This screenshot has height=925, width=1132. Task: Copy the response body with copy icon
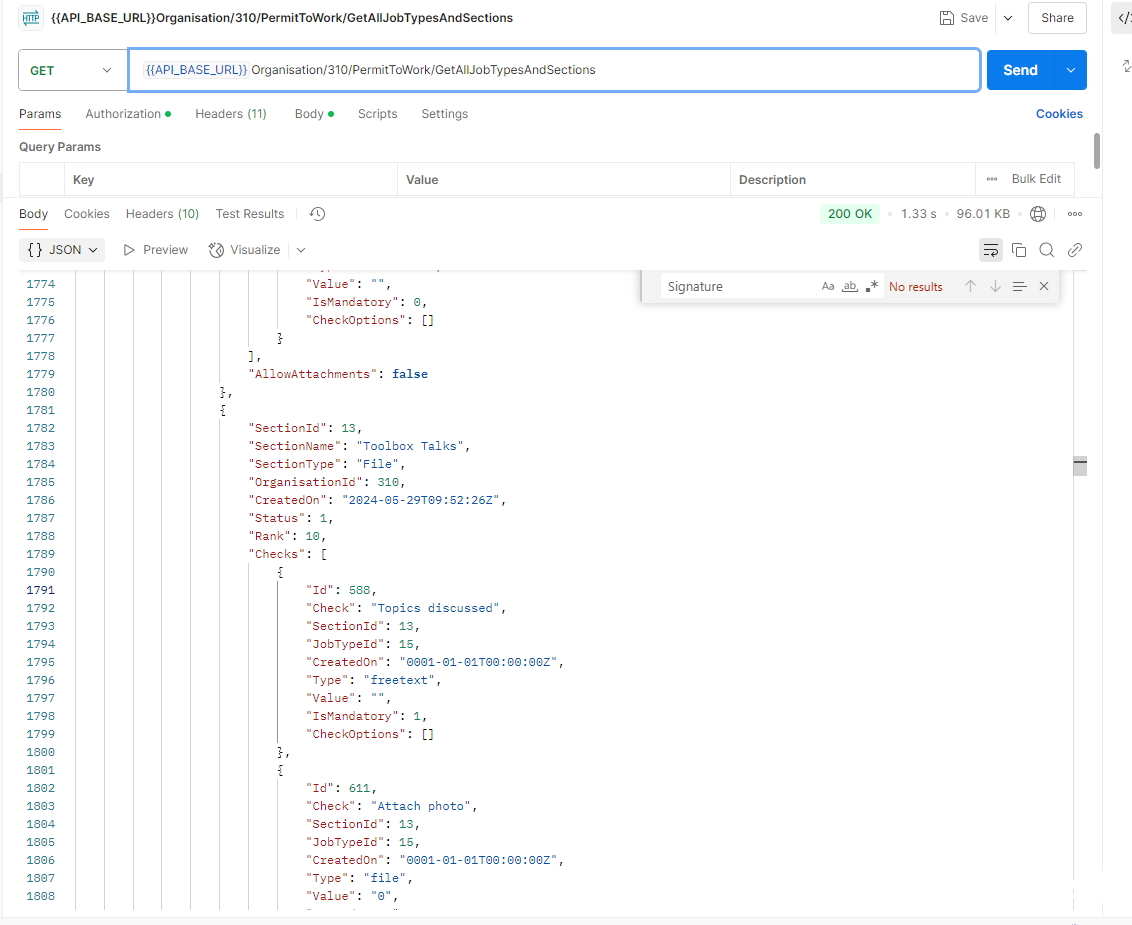tap(1019, 250)
